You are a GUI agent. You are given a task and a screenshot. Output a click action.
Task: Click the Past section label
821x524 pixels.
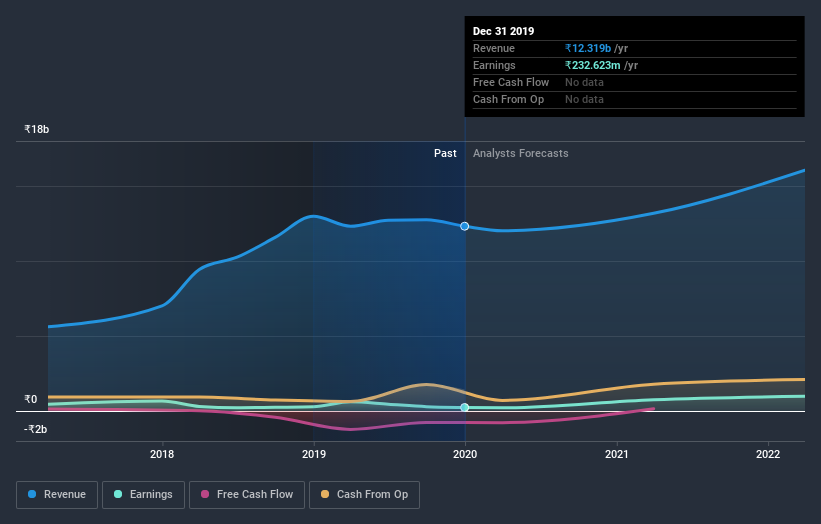coord(445,153)
